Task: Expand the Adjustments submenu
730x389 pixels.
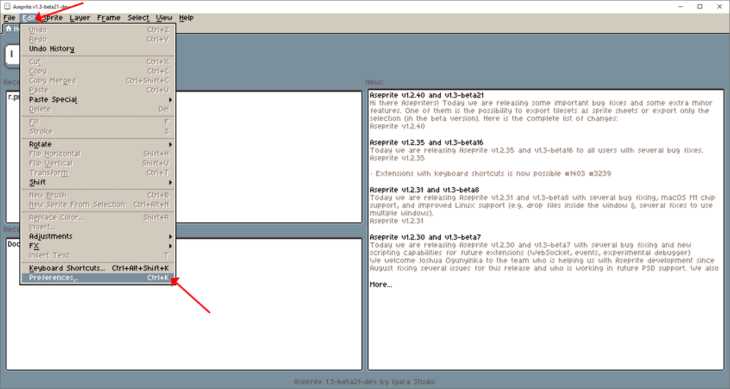Action: (98, 236)
